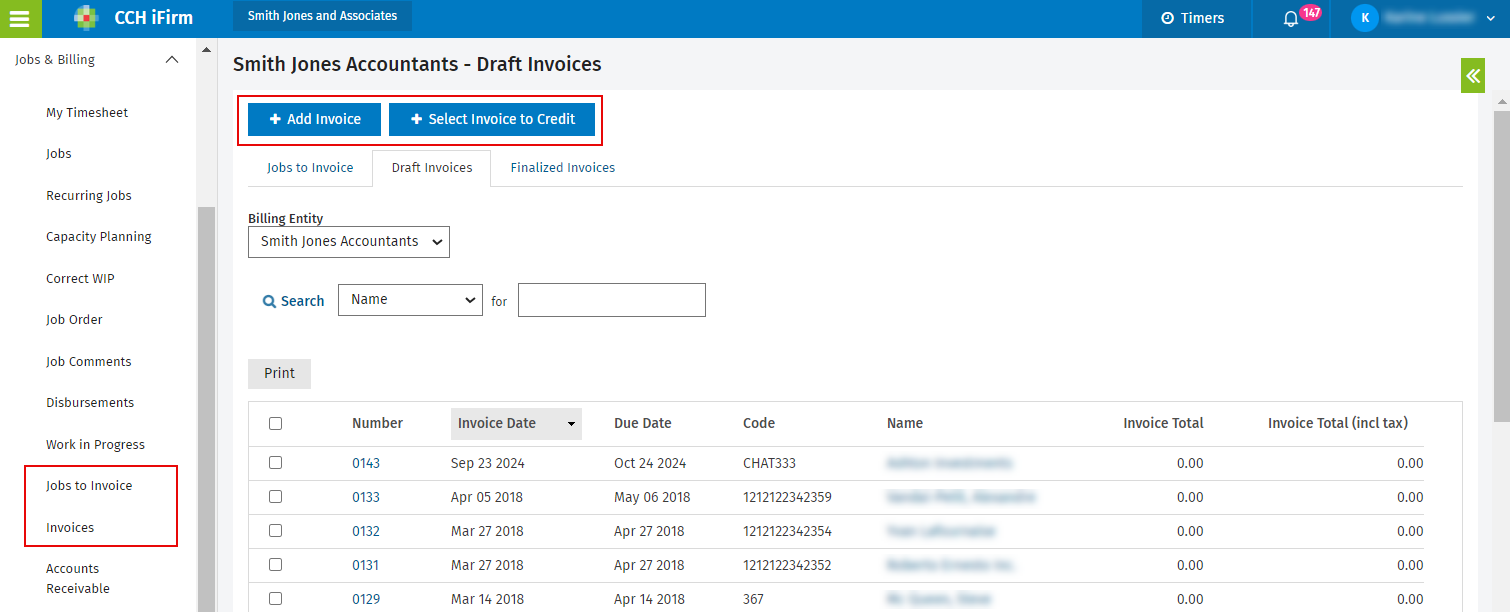Click the user avatar K icon
The image size is (1510, 612).
(x=1364, y=18)
